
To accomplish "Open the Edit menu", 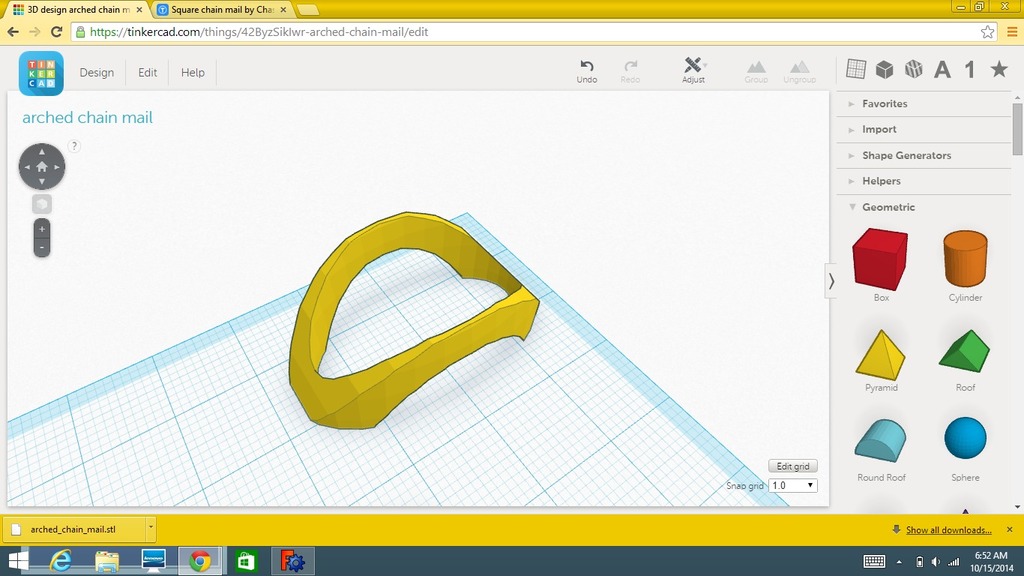I will [x=148, y=72].
